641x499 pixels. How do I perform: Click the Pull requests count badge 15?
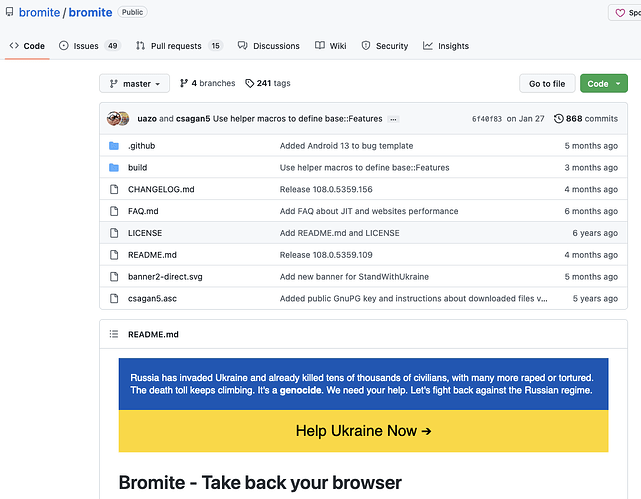point(215,46)
